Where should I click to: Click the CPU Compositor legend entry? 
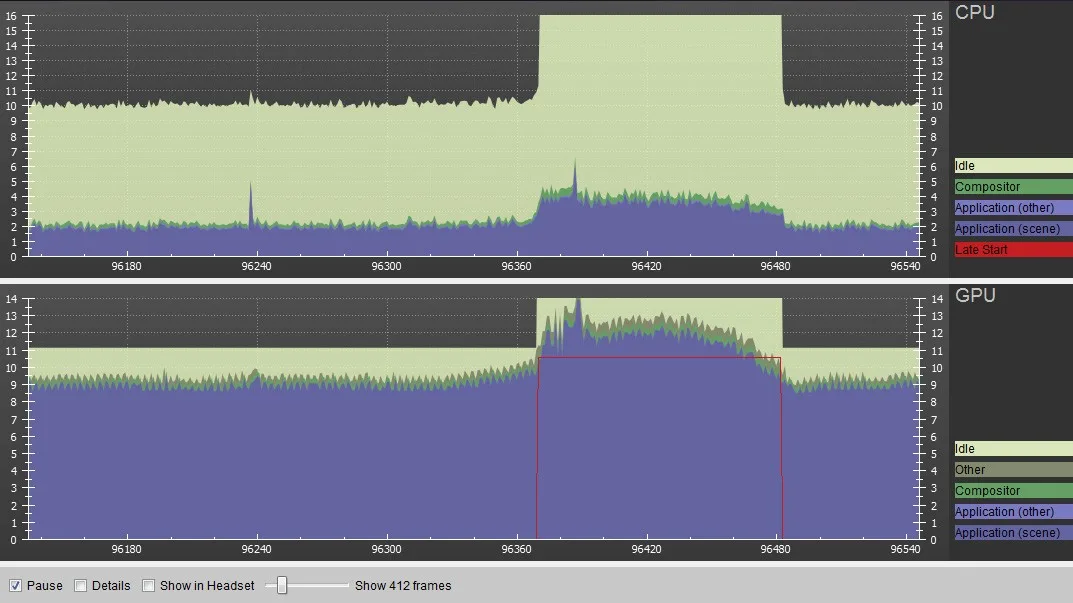(x=1013, y=187)
